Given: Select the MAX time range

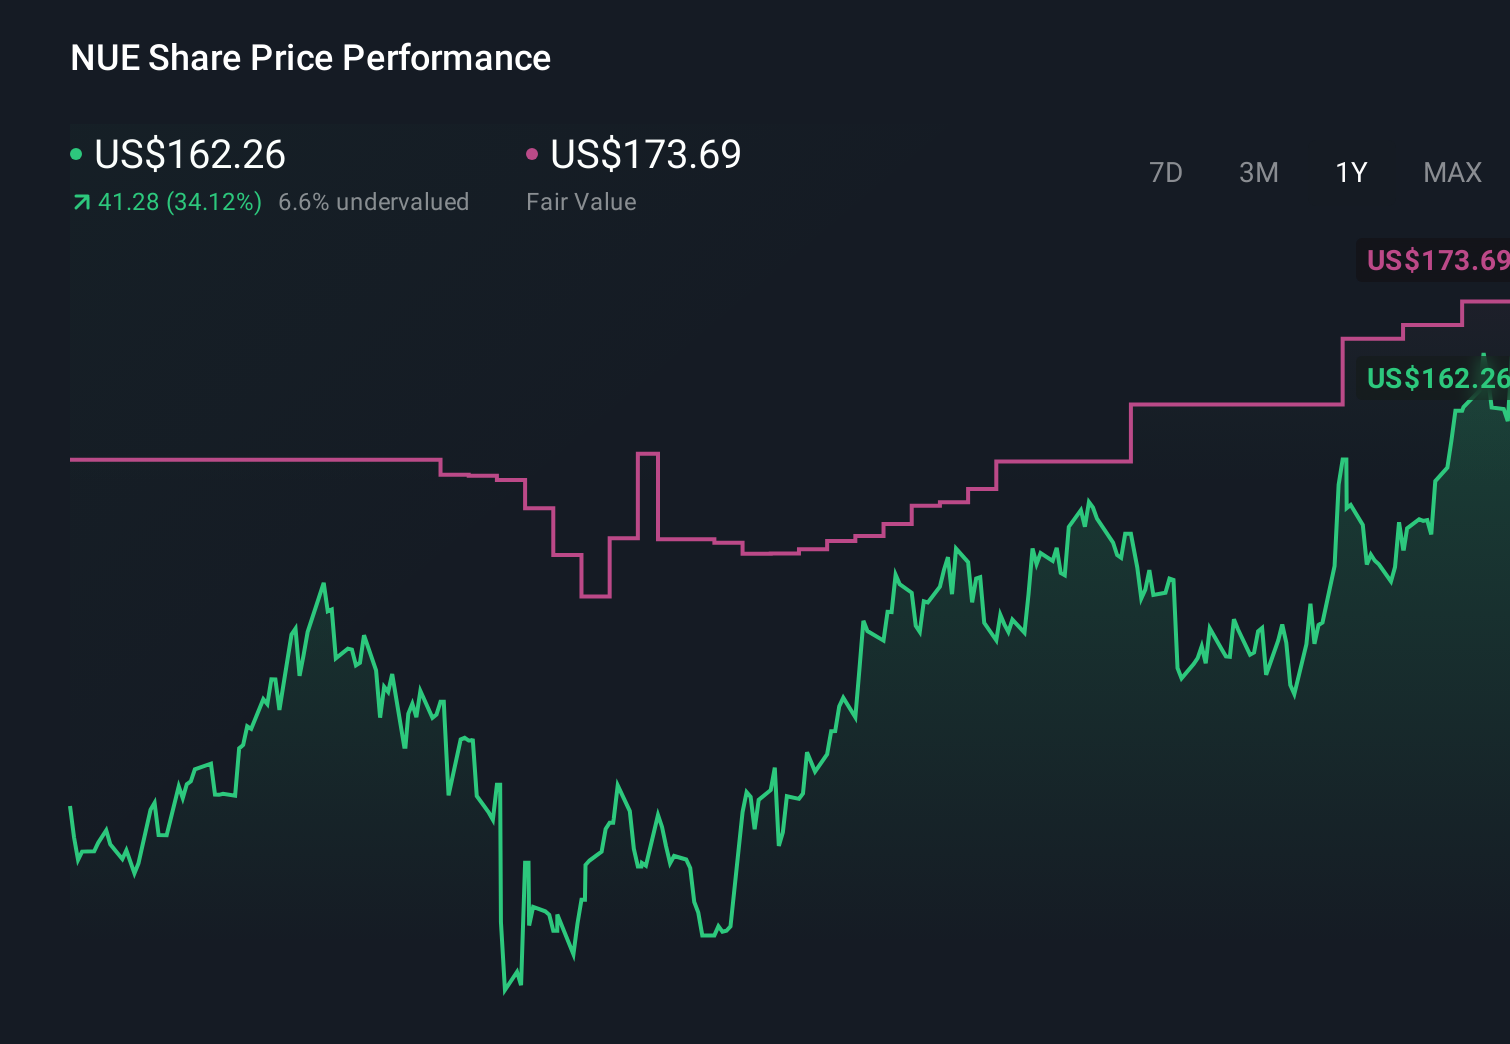Looking at the screenshot, I should pos(1452,173).
